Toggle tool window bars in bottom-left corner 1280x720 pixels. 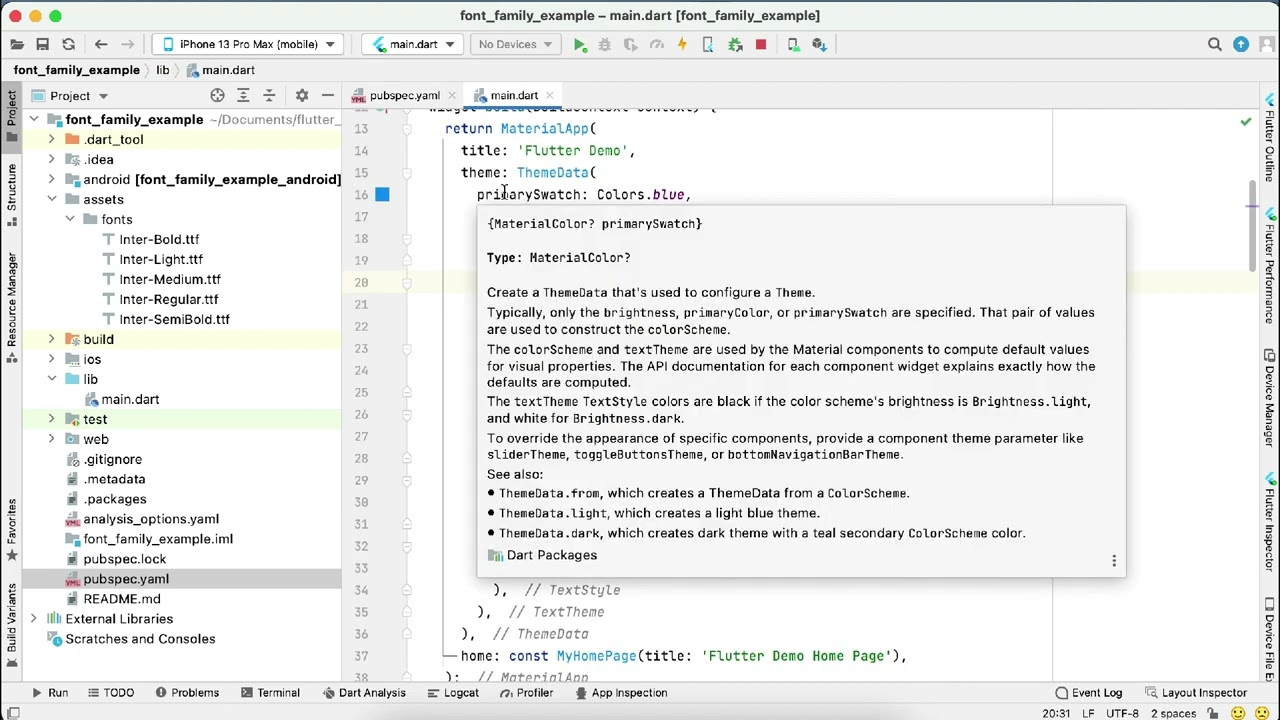13,713
